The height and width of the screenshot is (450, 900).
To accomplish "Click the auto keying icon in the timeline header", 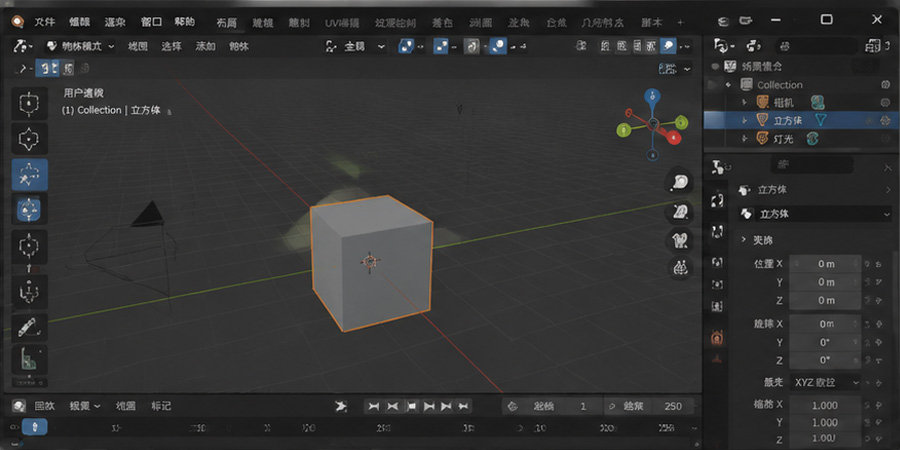I will point(341,406).
